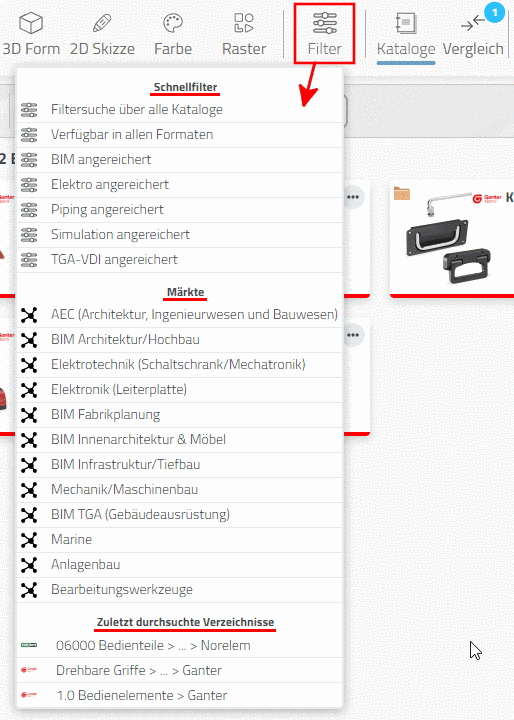The height and width of the screenshot is (720, 514).
Task: Click folder icon on Ganter catalog card
Action: (x=402, y=194)
